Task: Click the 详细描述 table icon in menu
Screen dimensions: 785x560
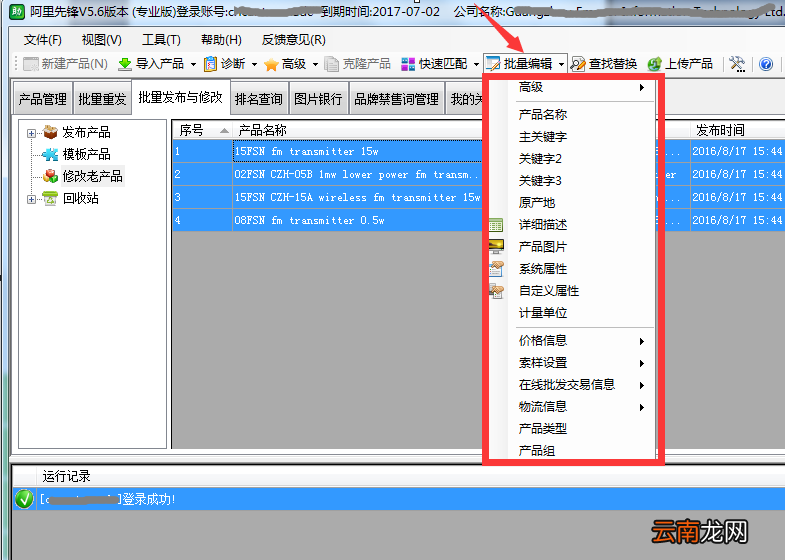Action: tap(496, 225)
